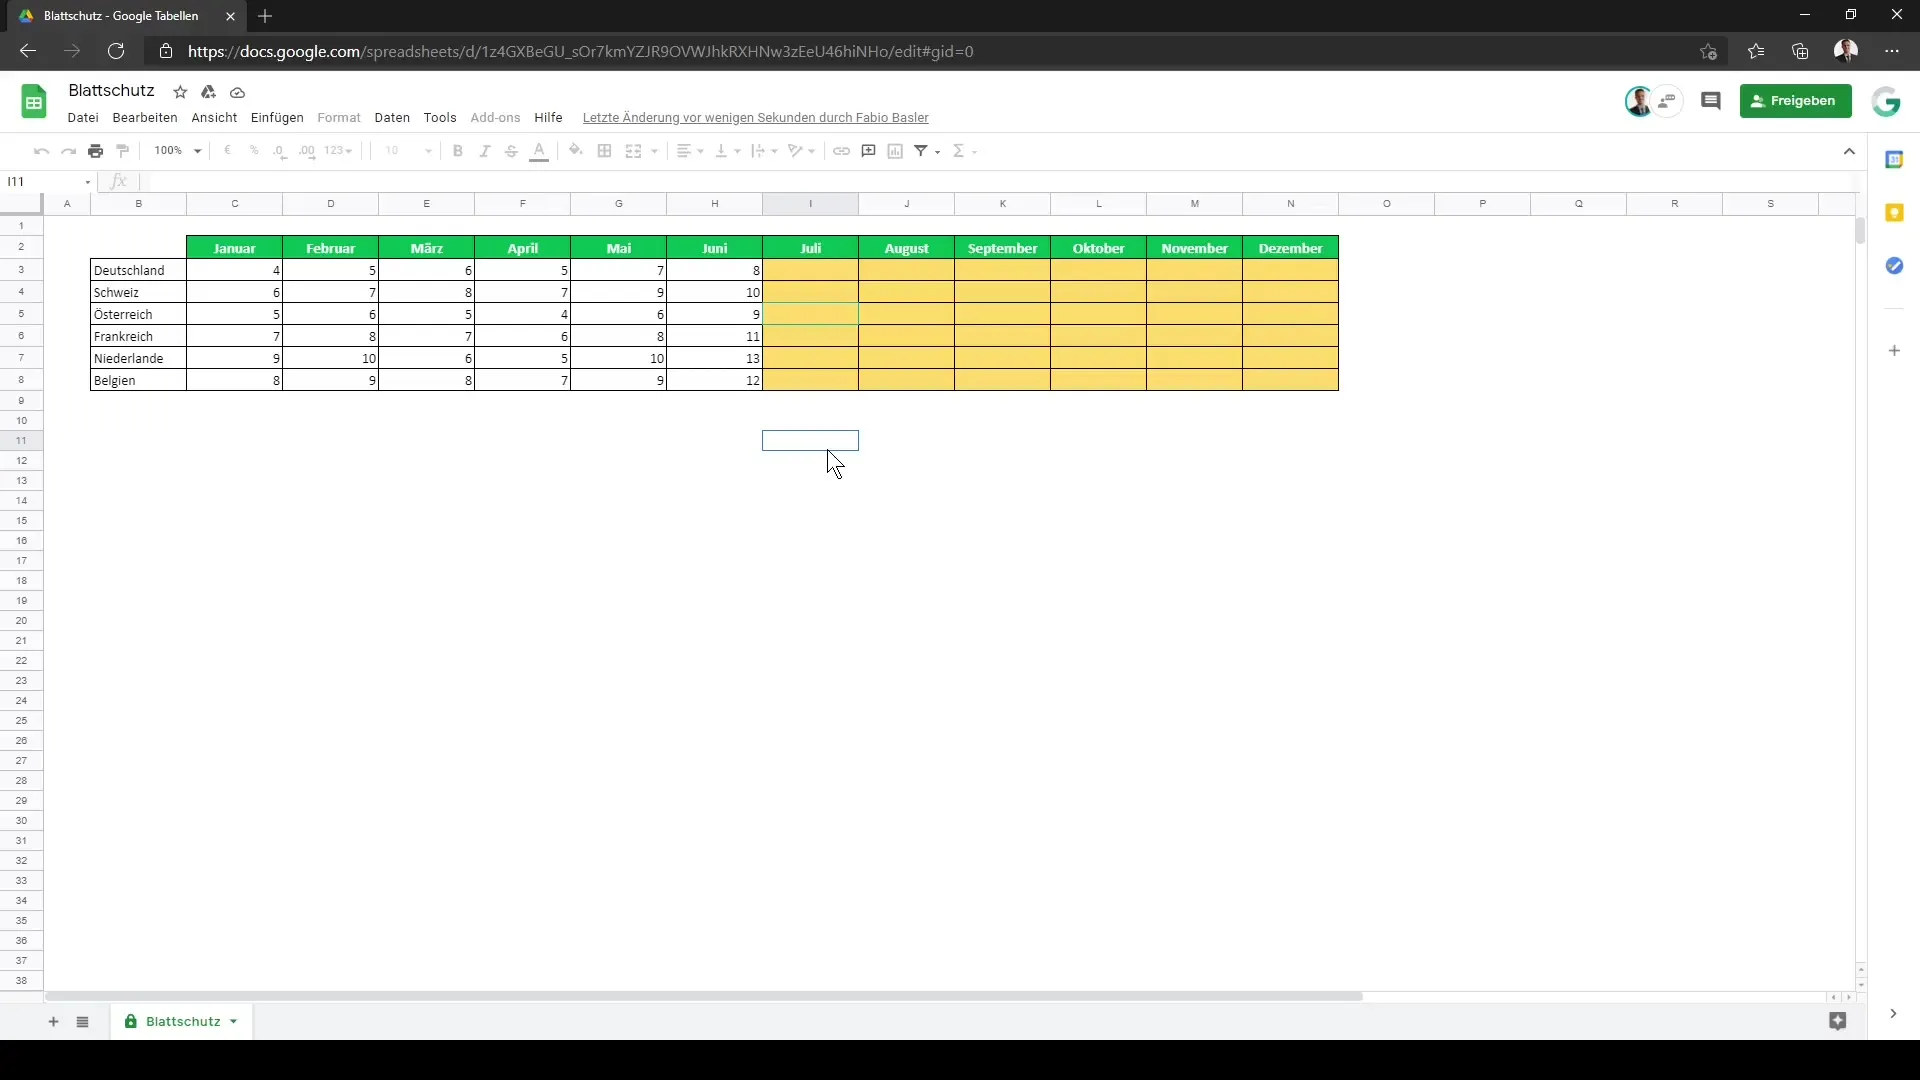Reload the page in browser
1920x1080 pixels.
(x=116, y=51)
